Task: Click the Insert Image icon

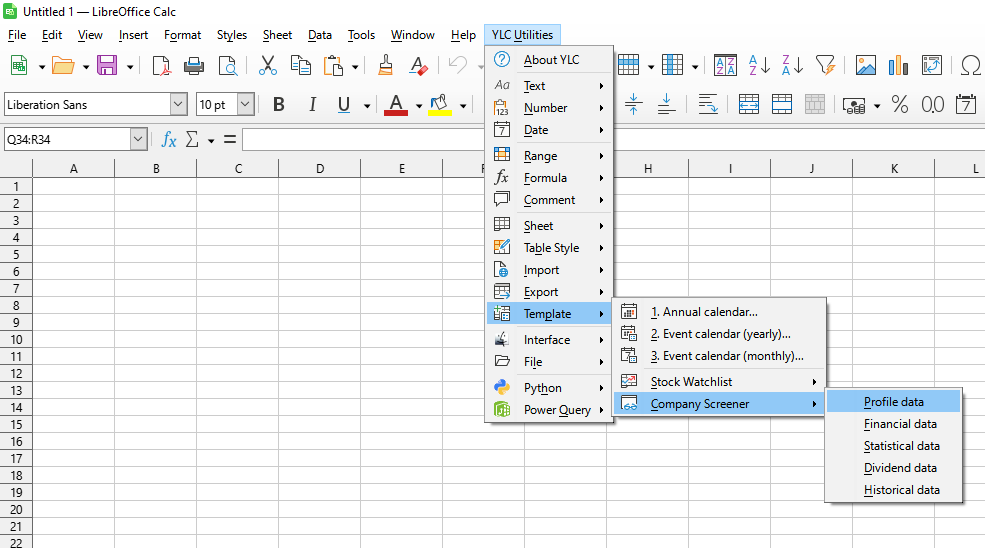Action: coord(866,65)
